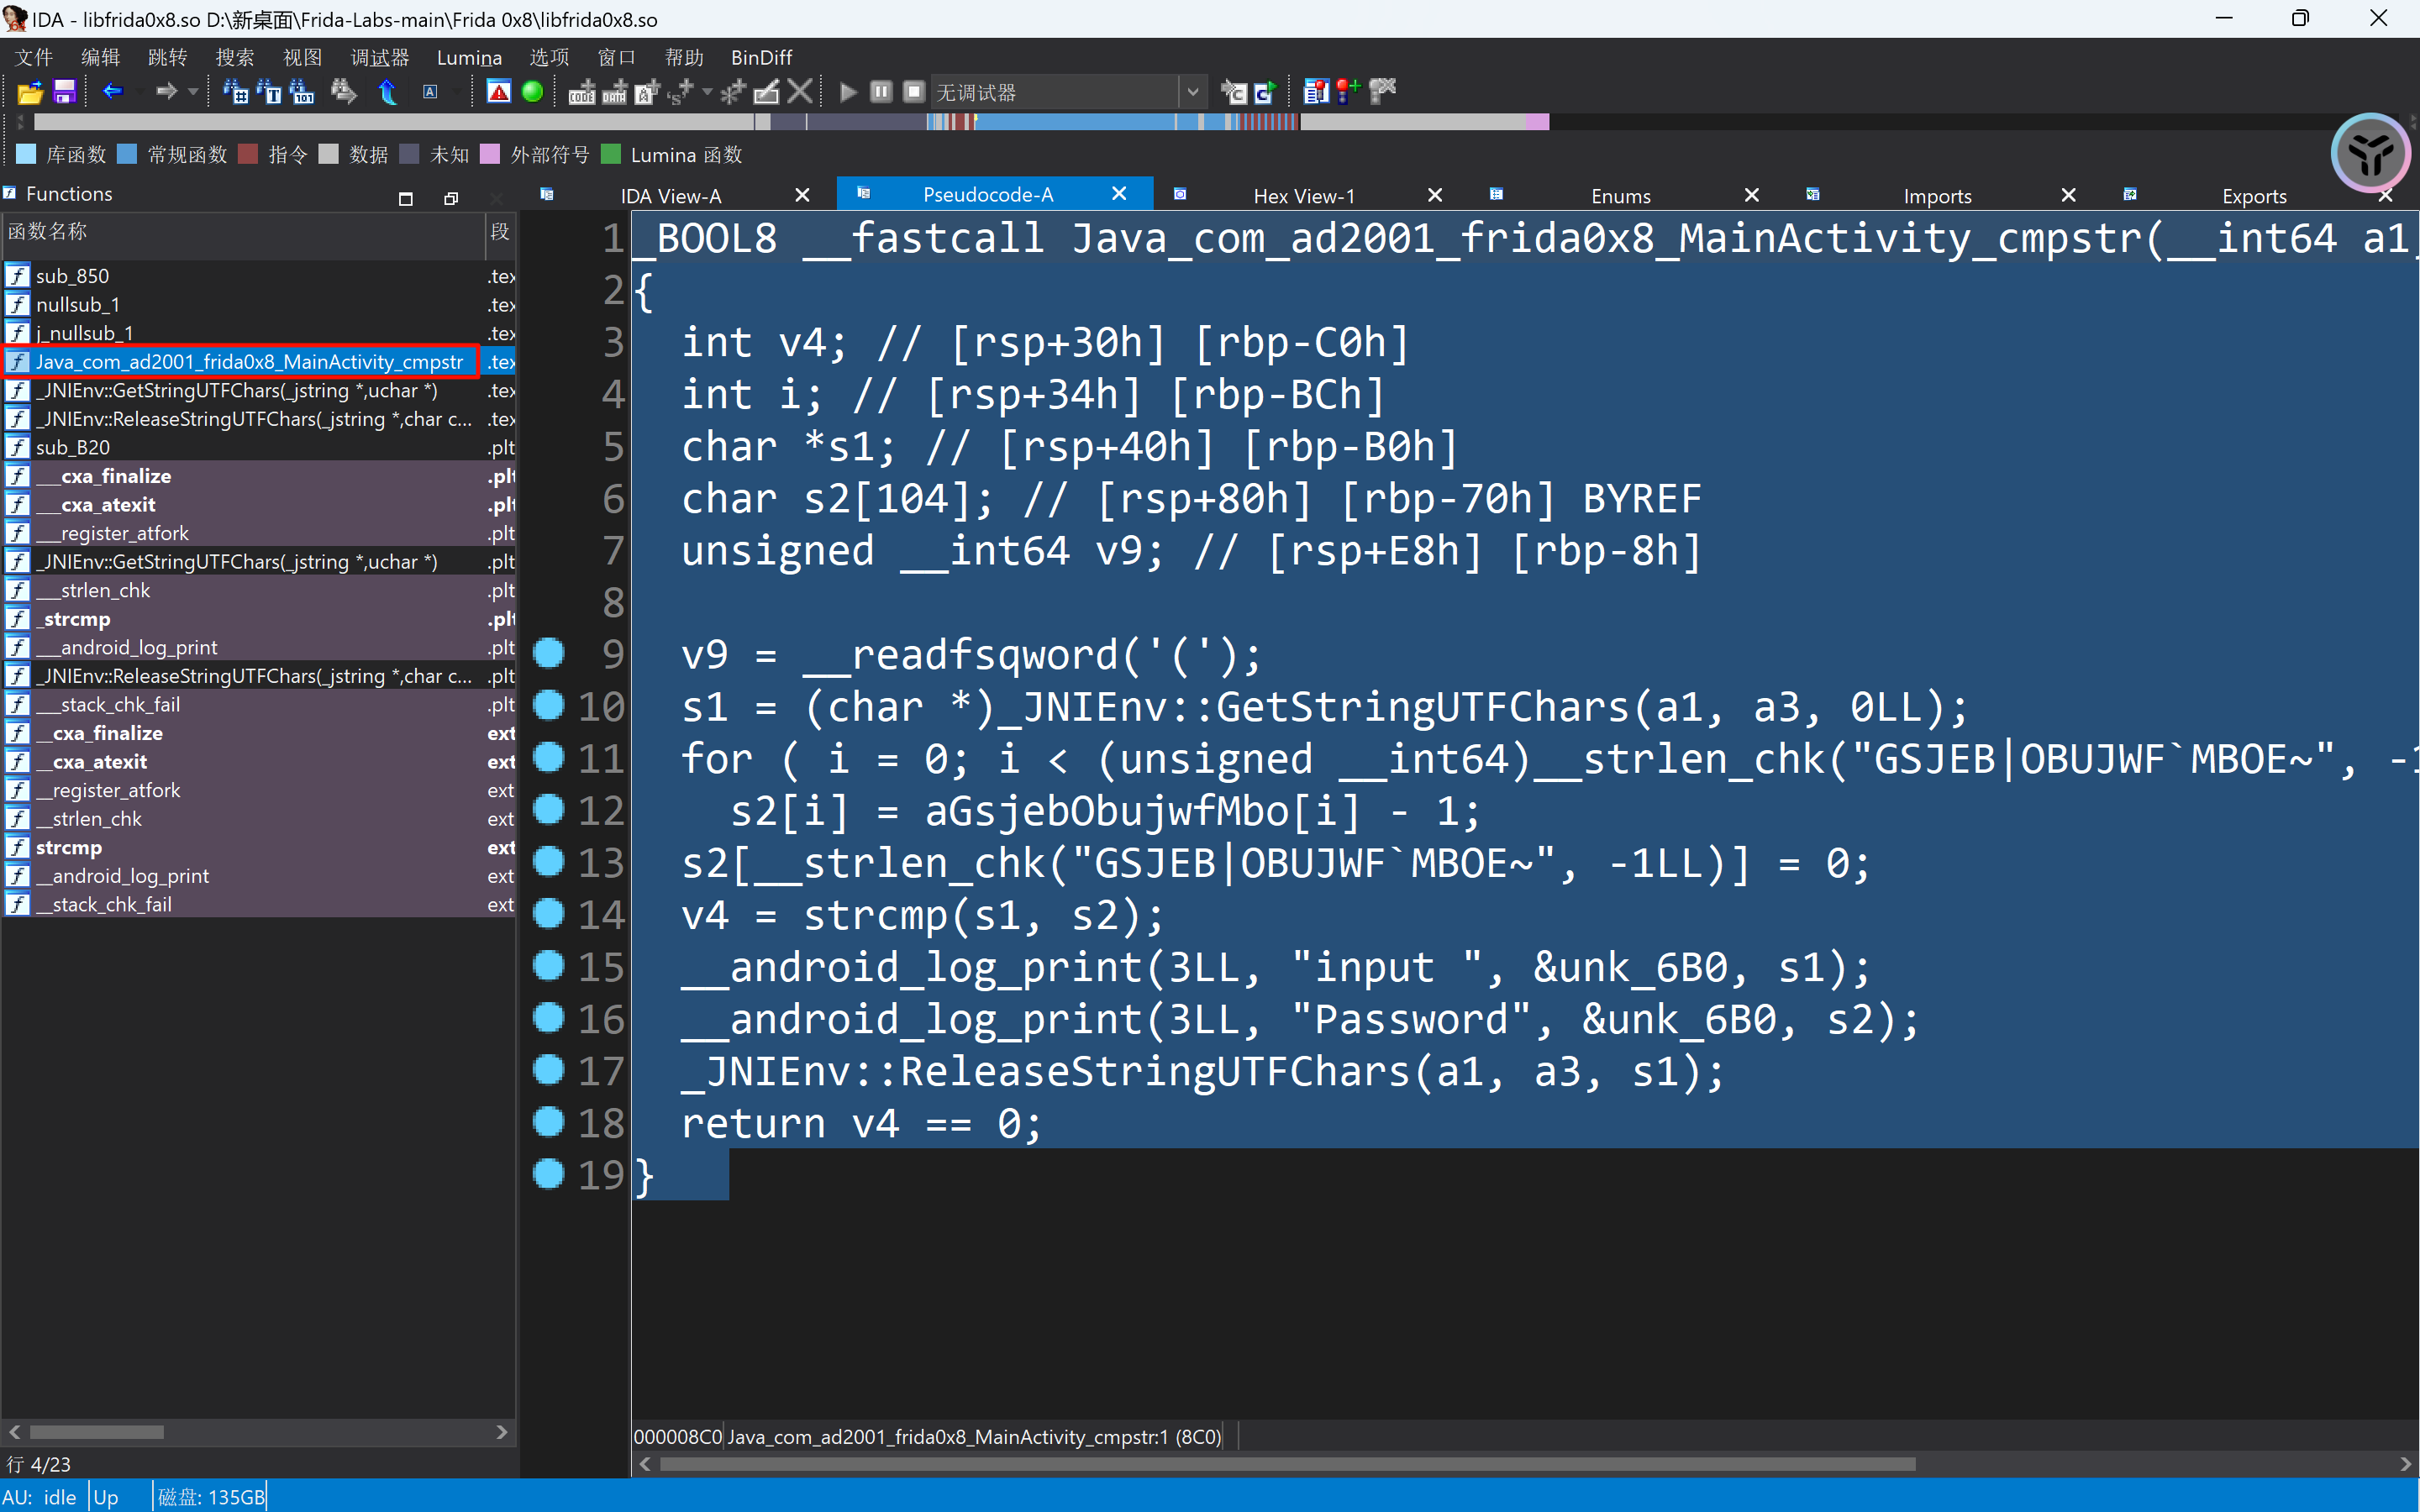
Task: Toggle breakpoint dot on line 18
Action: pos(548,1121)
